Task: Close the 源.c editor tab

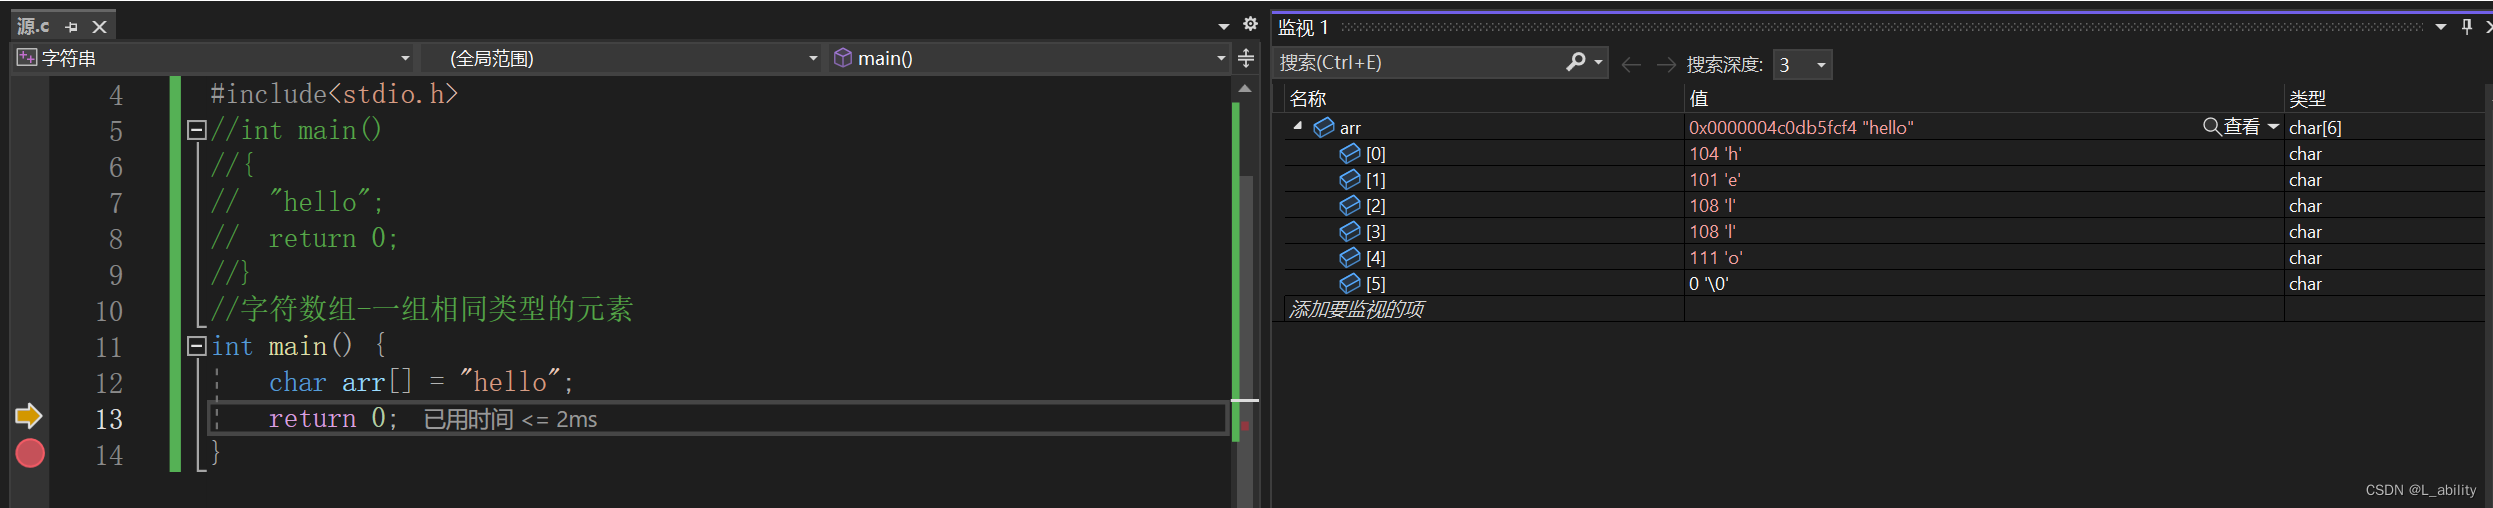Action: coord(99,27)
